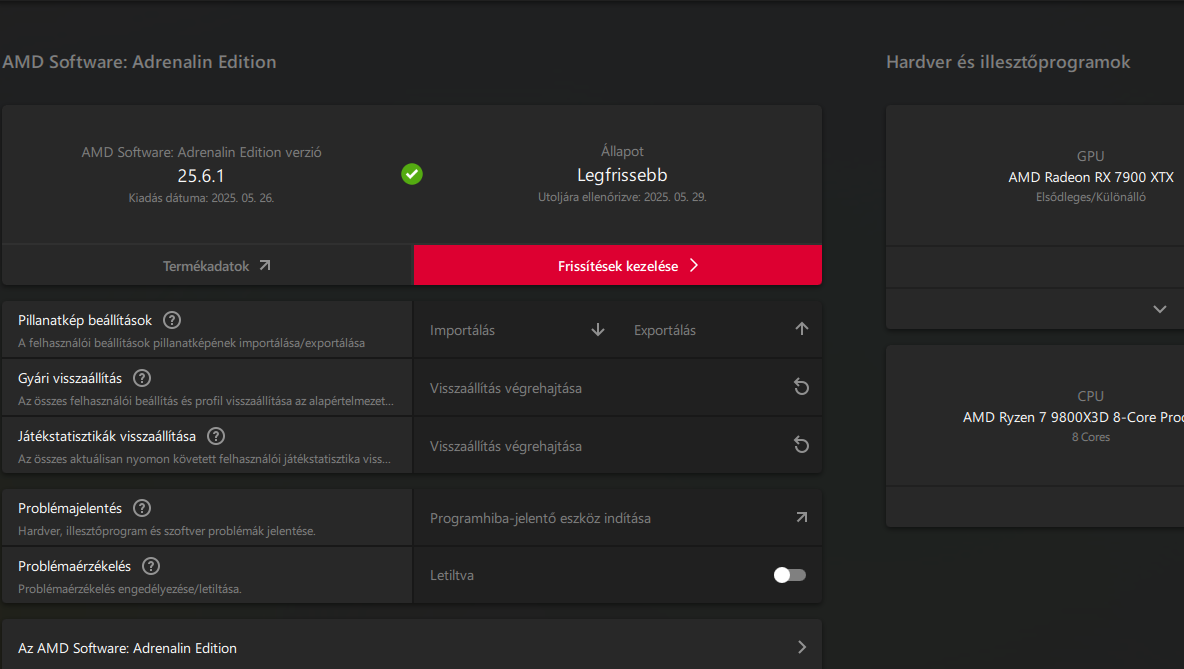
Task: Click Utoljára ellenőrizve: 2025. 05. 29. text
Action: pos(622,197)
